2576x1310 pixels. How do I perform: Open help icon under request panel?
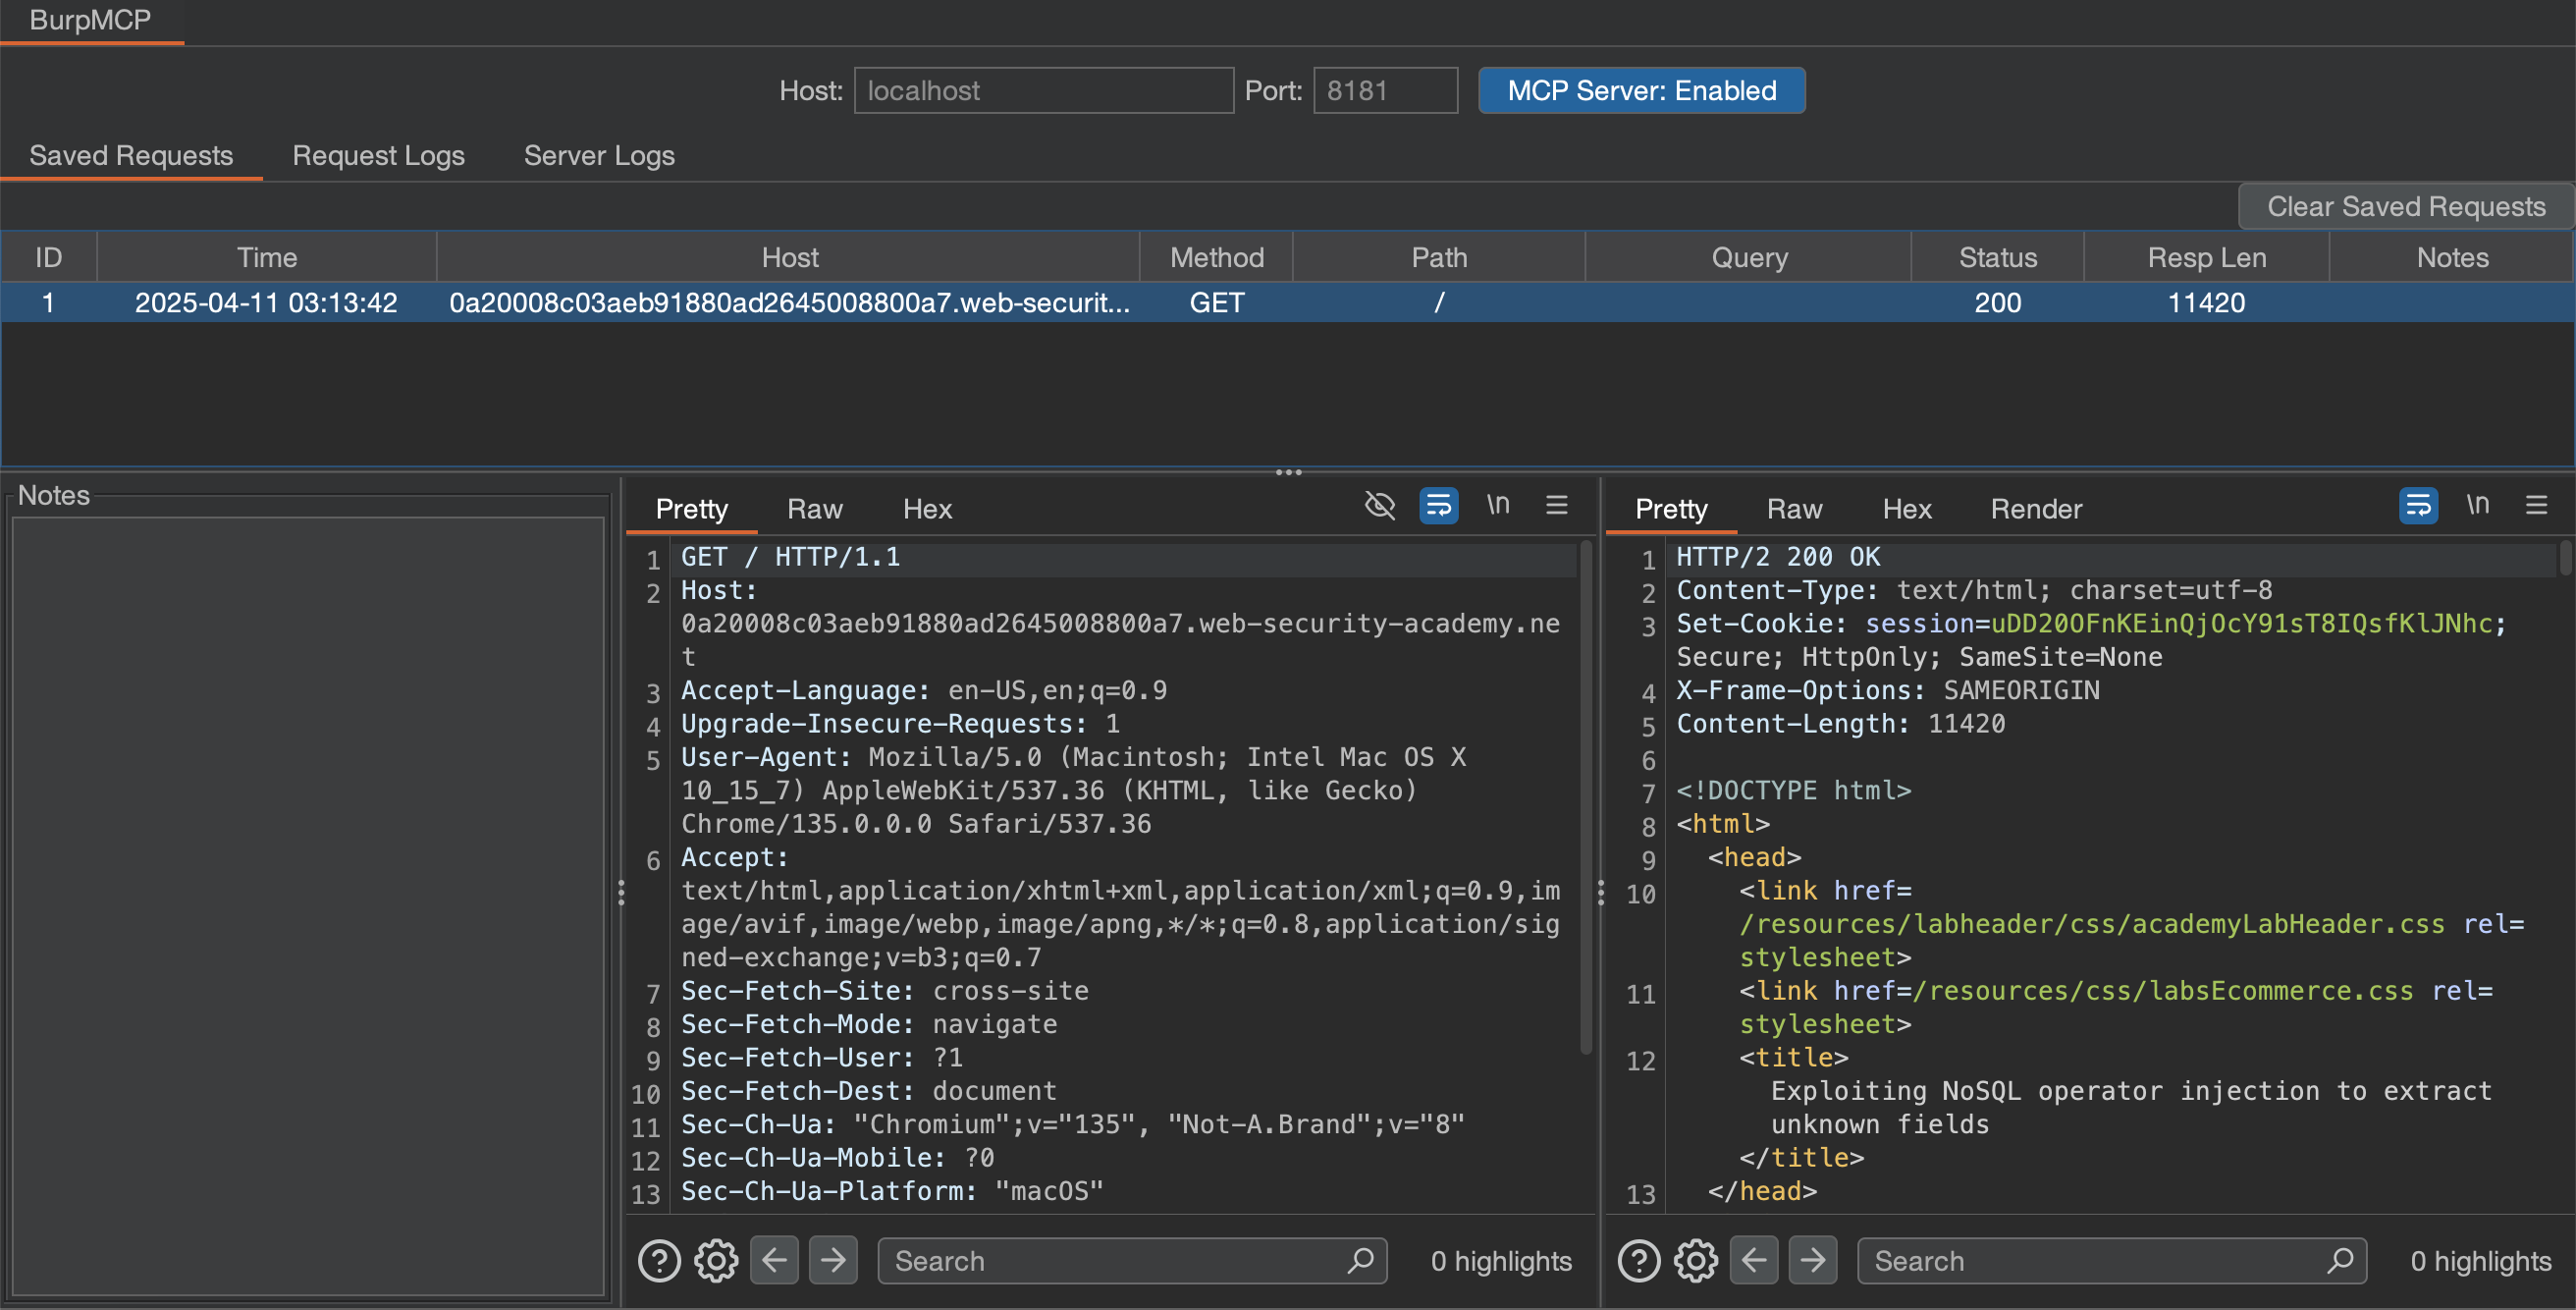pyautogui.click(x=659, y=1261)
